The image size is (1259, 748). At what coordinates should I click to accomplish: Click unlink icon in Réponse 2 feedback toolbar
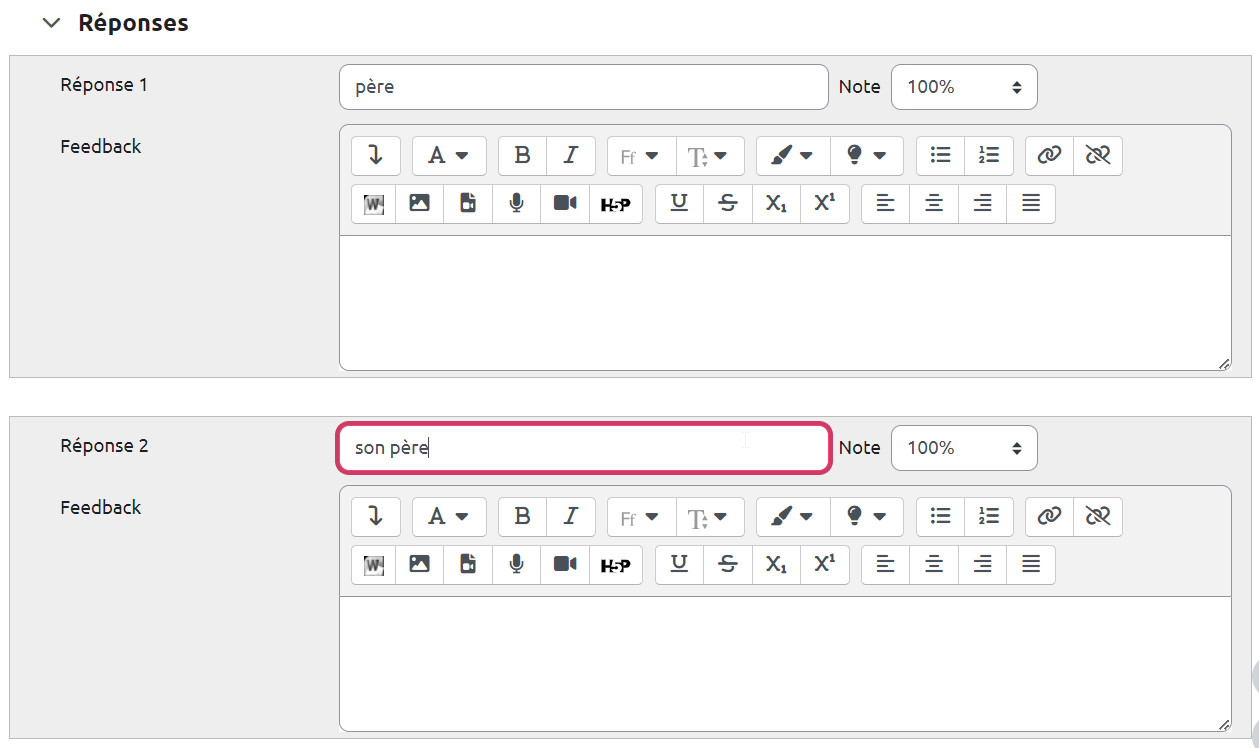tap(1098, 517)
